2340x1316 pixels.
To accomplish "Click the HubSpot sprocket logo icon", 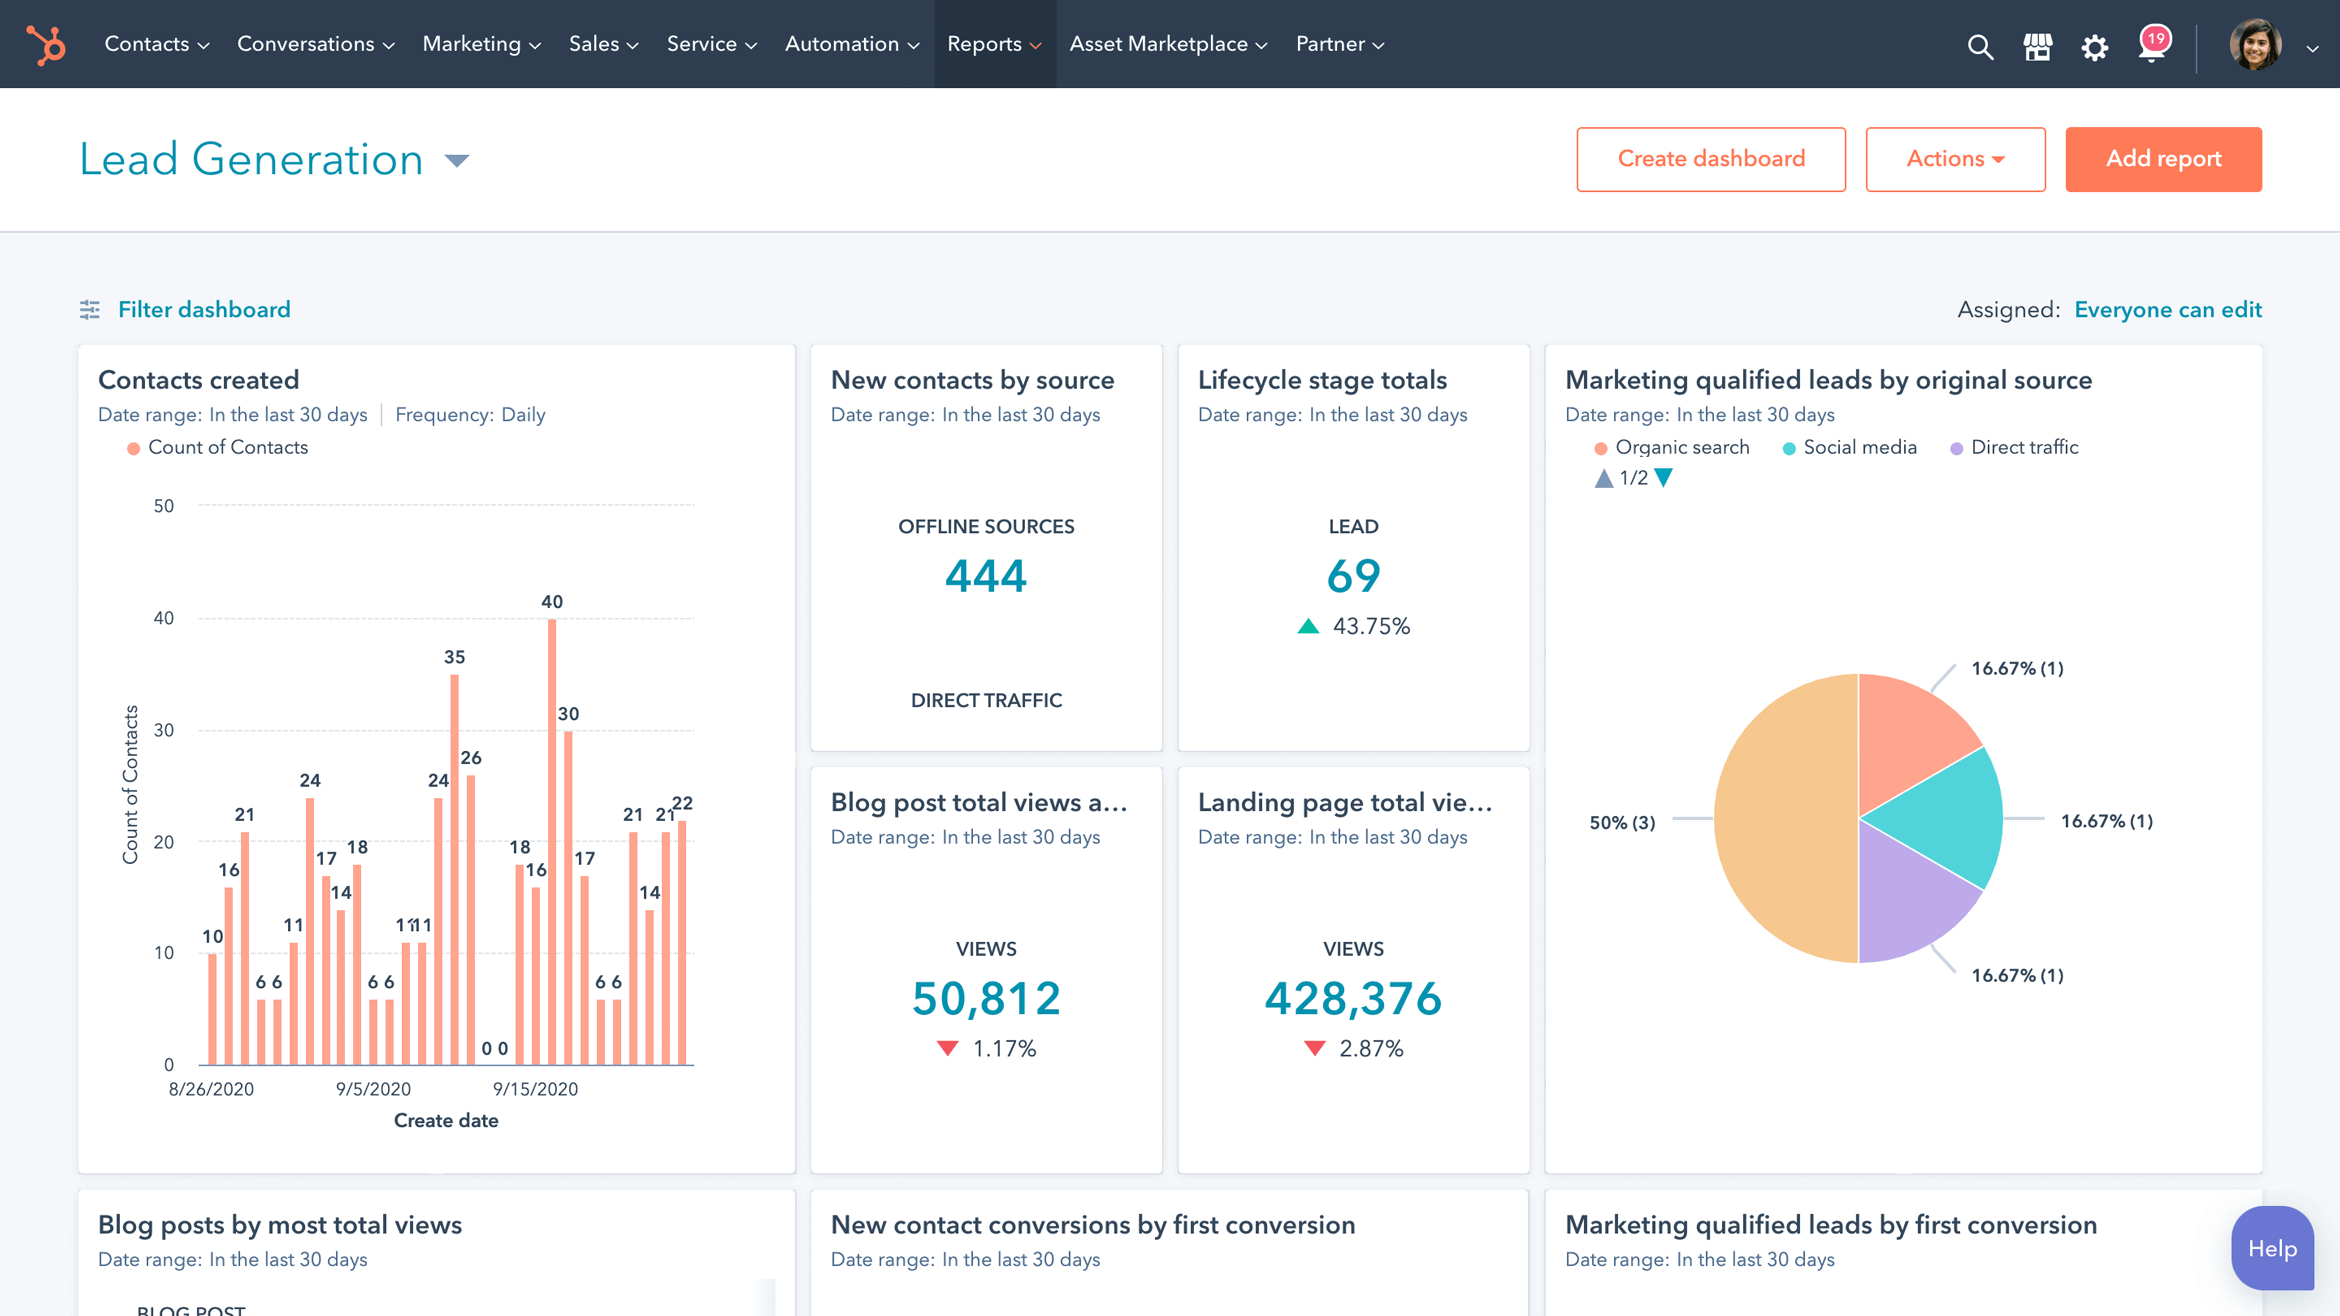I will [45, 45].
